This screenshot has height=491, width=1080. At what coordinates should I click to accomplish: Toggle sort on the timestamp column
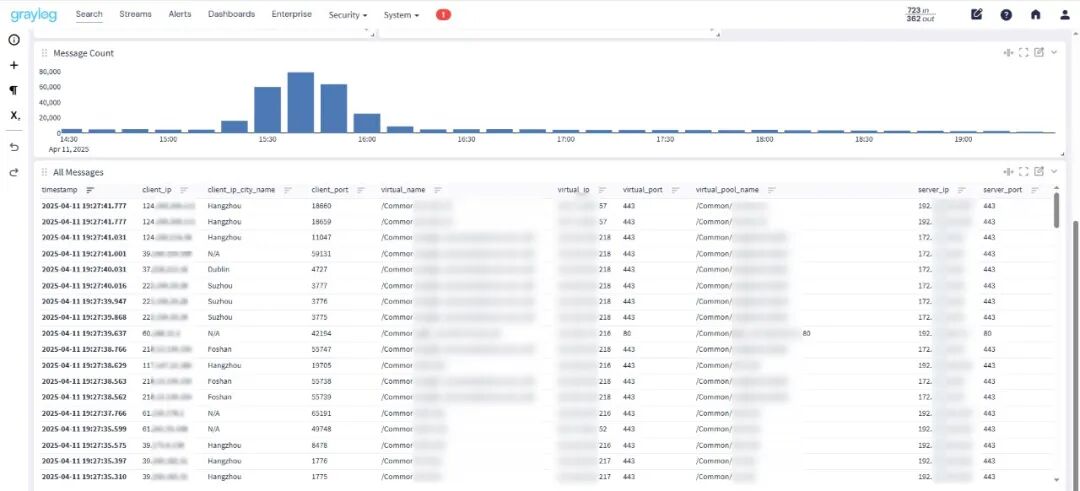(90, 190)
